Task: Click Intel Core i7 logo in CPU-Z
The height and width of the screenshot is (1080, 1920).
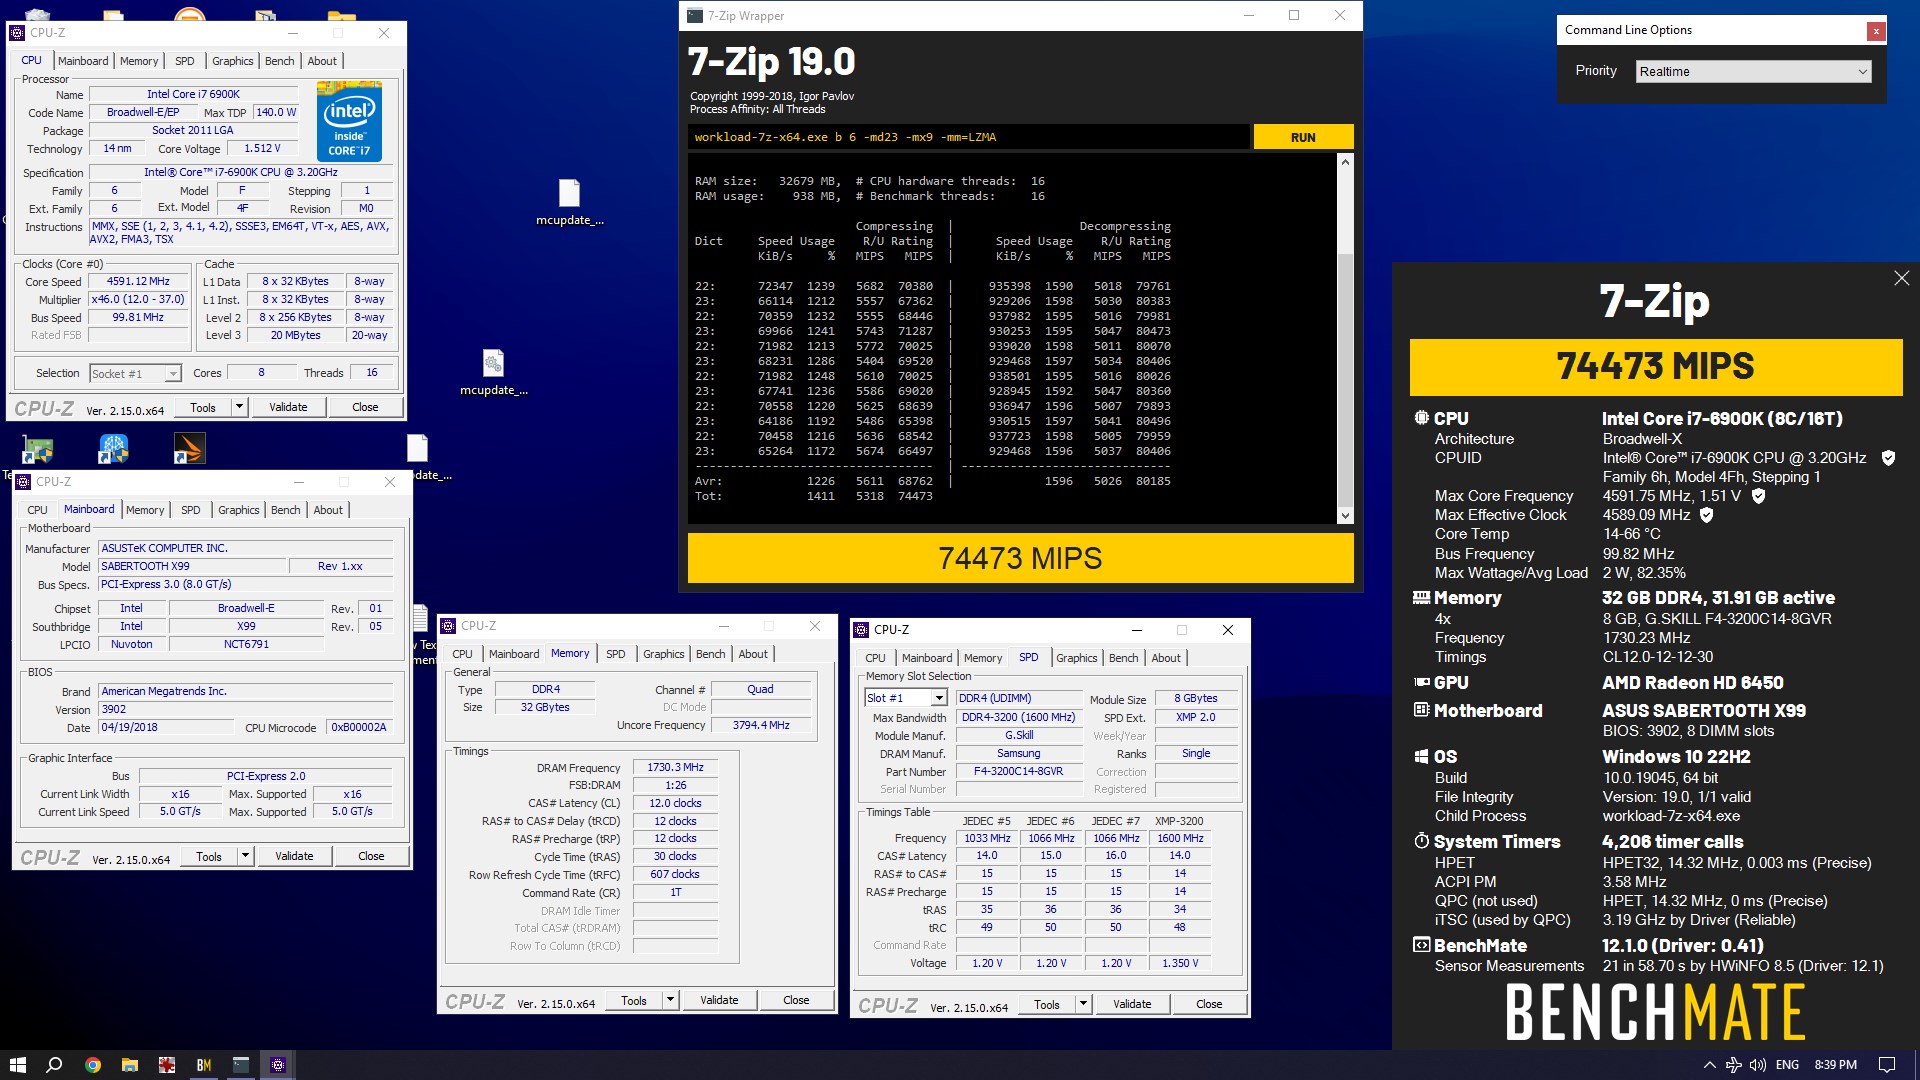Action: pos(349,121)
